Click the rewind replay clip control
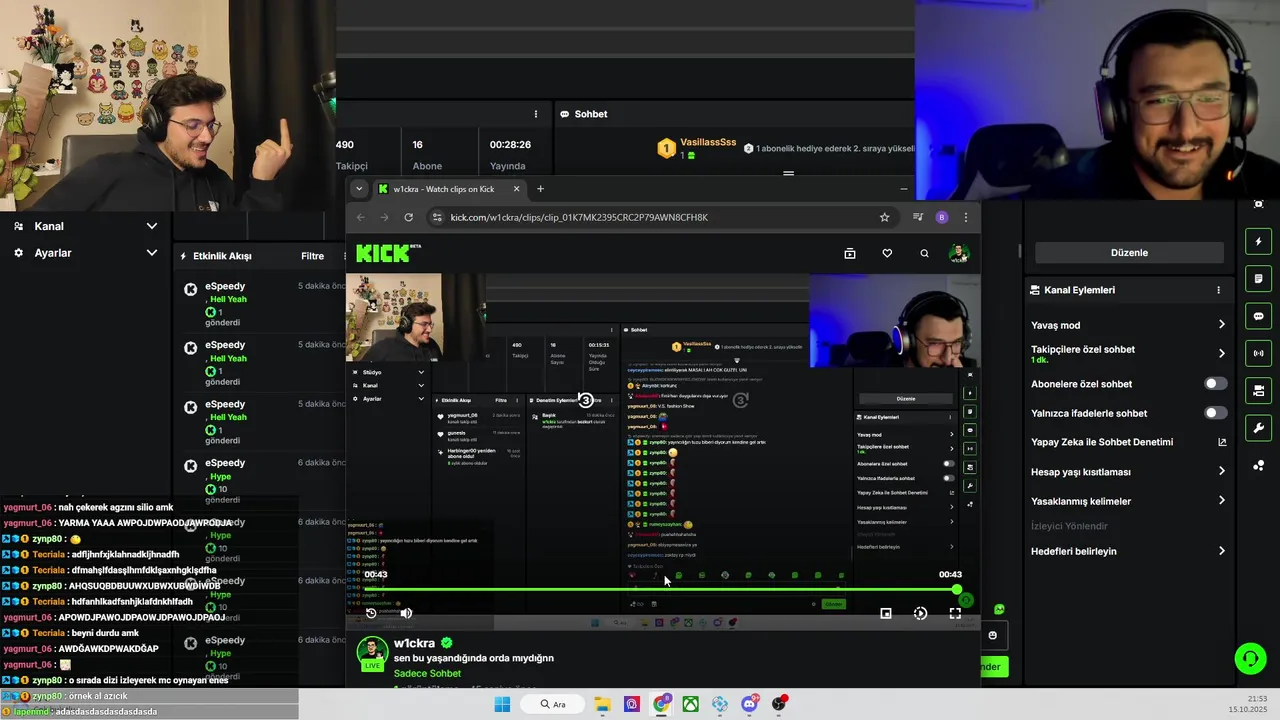1280x720 pixels. pyautogui.click(x=371, y=613)
